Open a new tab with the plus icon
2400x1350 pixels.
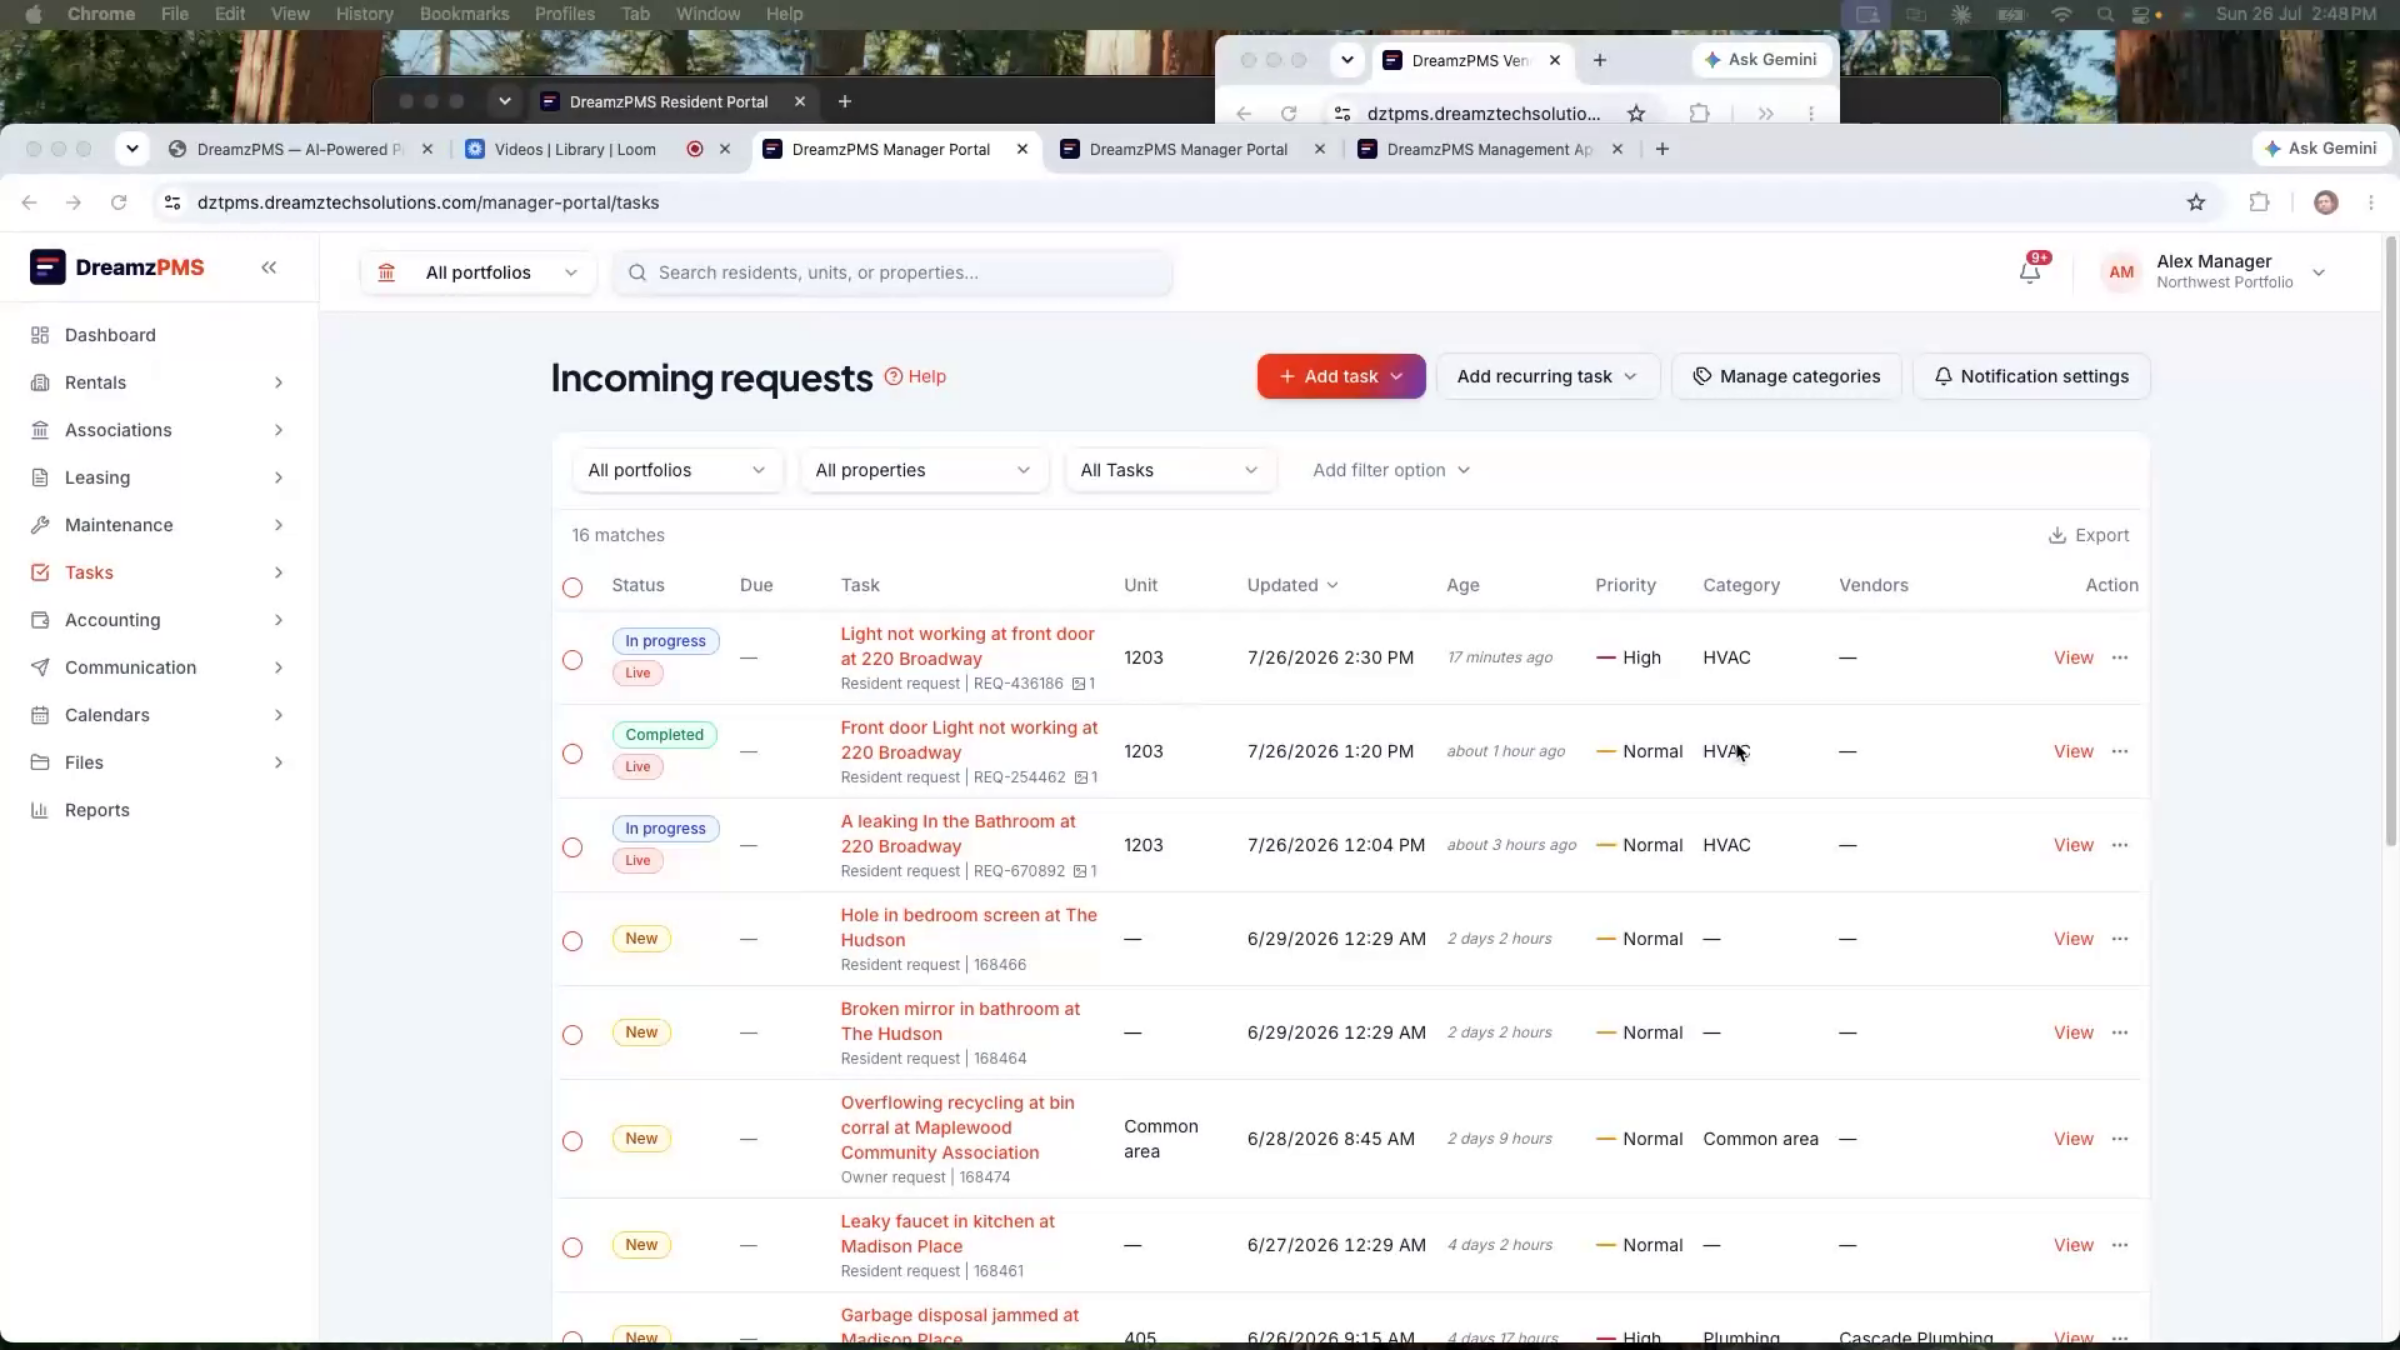1662,149
